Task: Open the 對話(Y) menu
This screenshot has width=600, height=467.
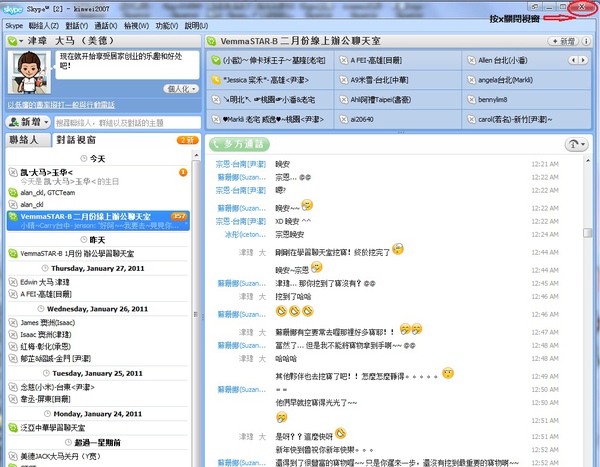Action: tap(77, 26)
